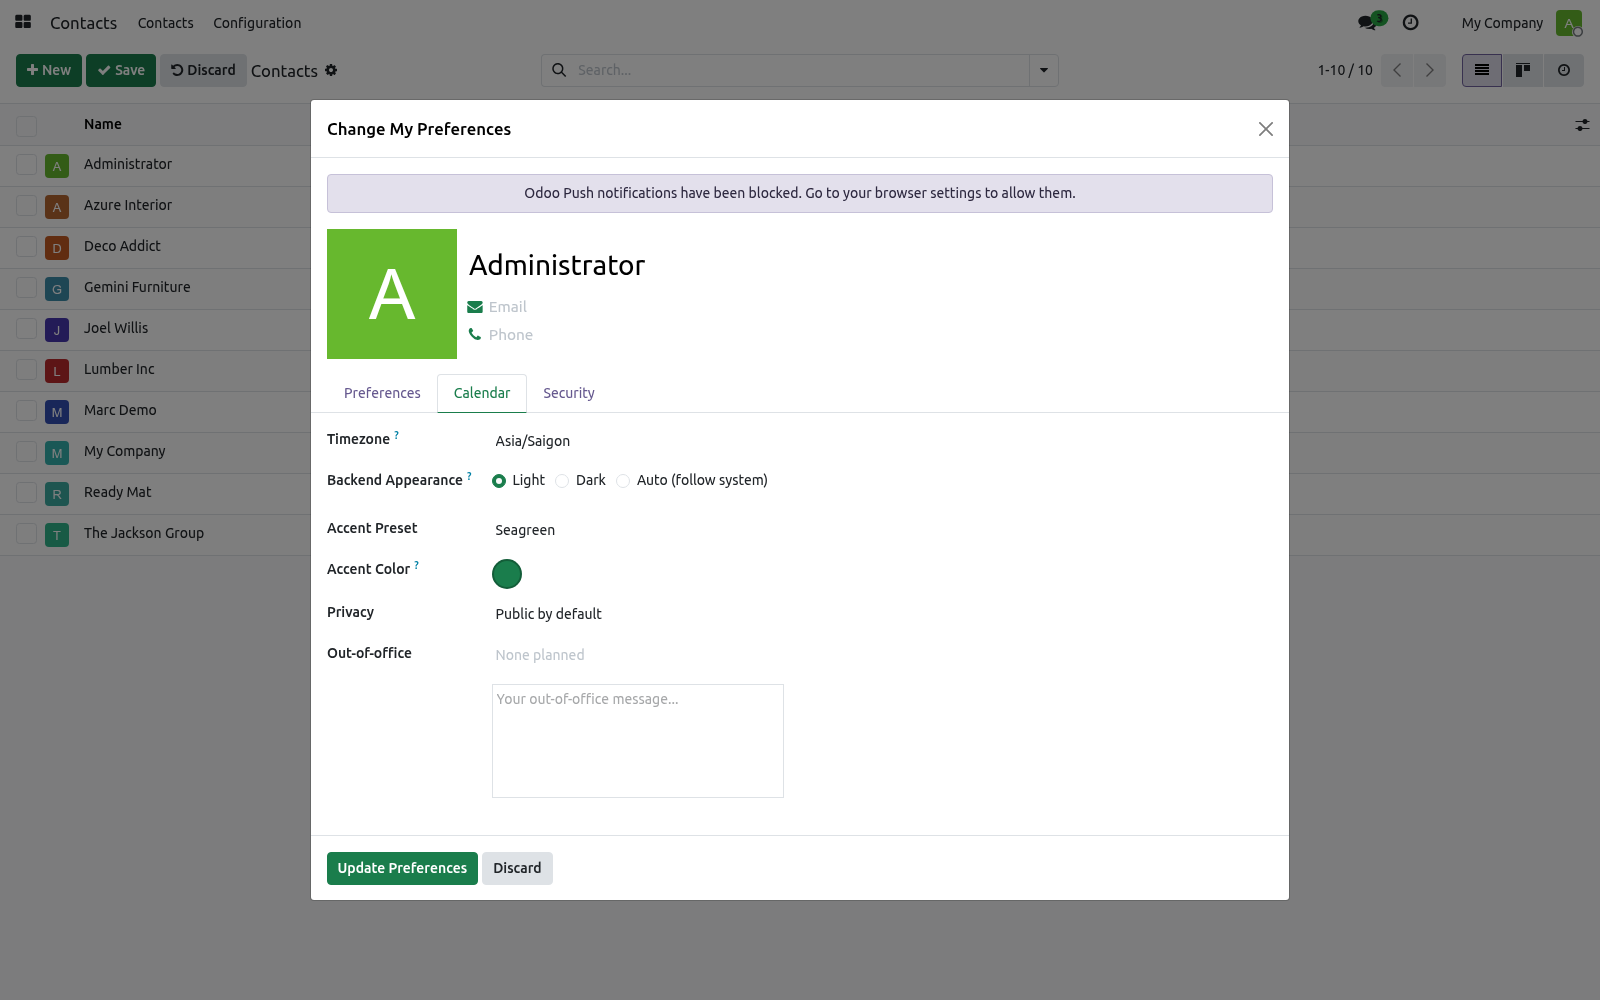Open the Configuration menu

pos(257,23)
